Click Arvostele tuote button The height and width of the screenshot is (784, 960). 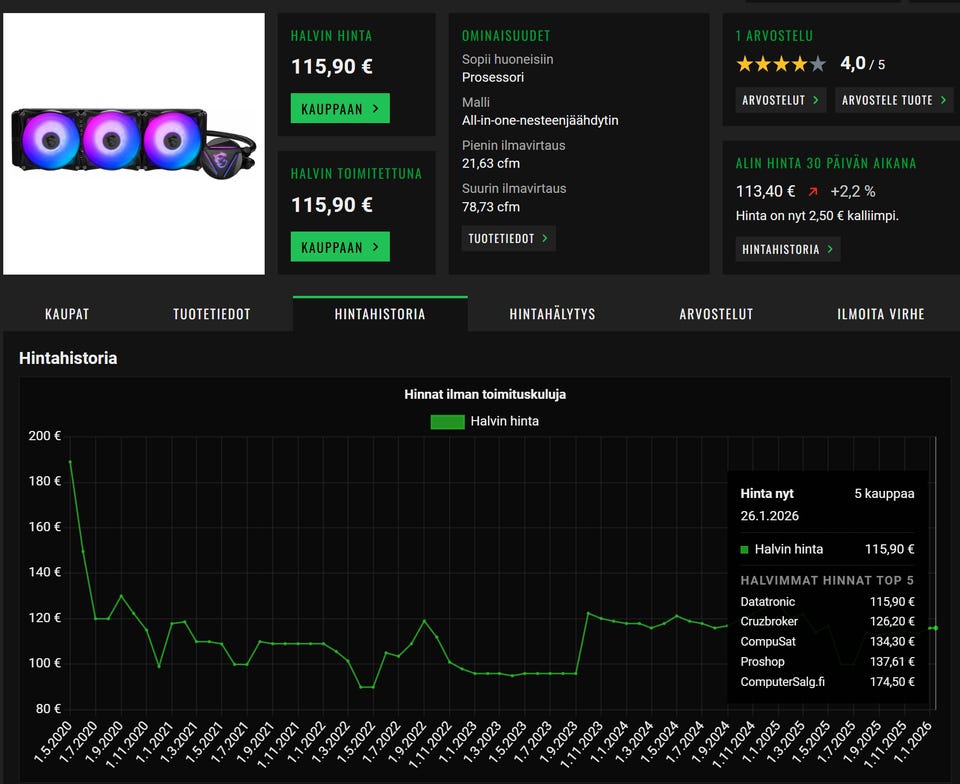click(894, 100)
